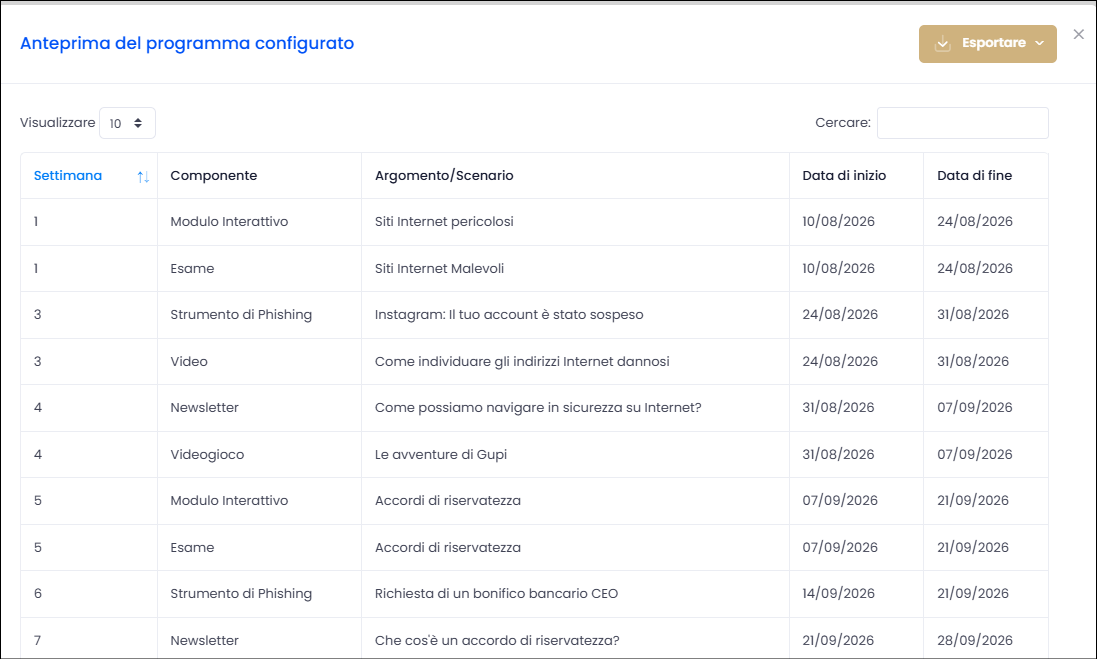Click the Anteprima del programma configurato title
This screenshot has width=1097, height=659.
187,43
